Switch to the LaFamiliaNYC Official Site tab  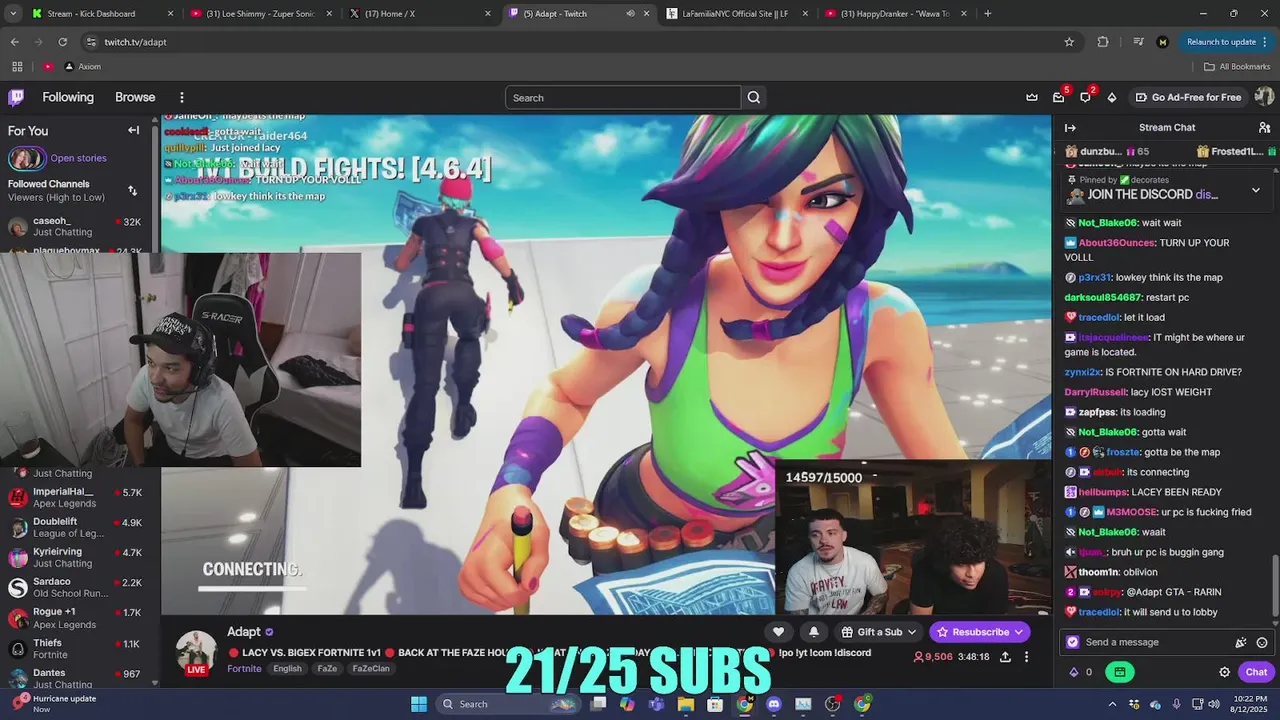pyautogui.click(x=736, y=14)
